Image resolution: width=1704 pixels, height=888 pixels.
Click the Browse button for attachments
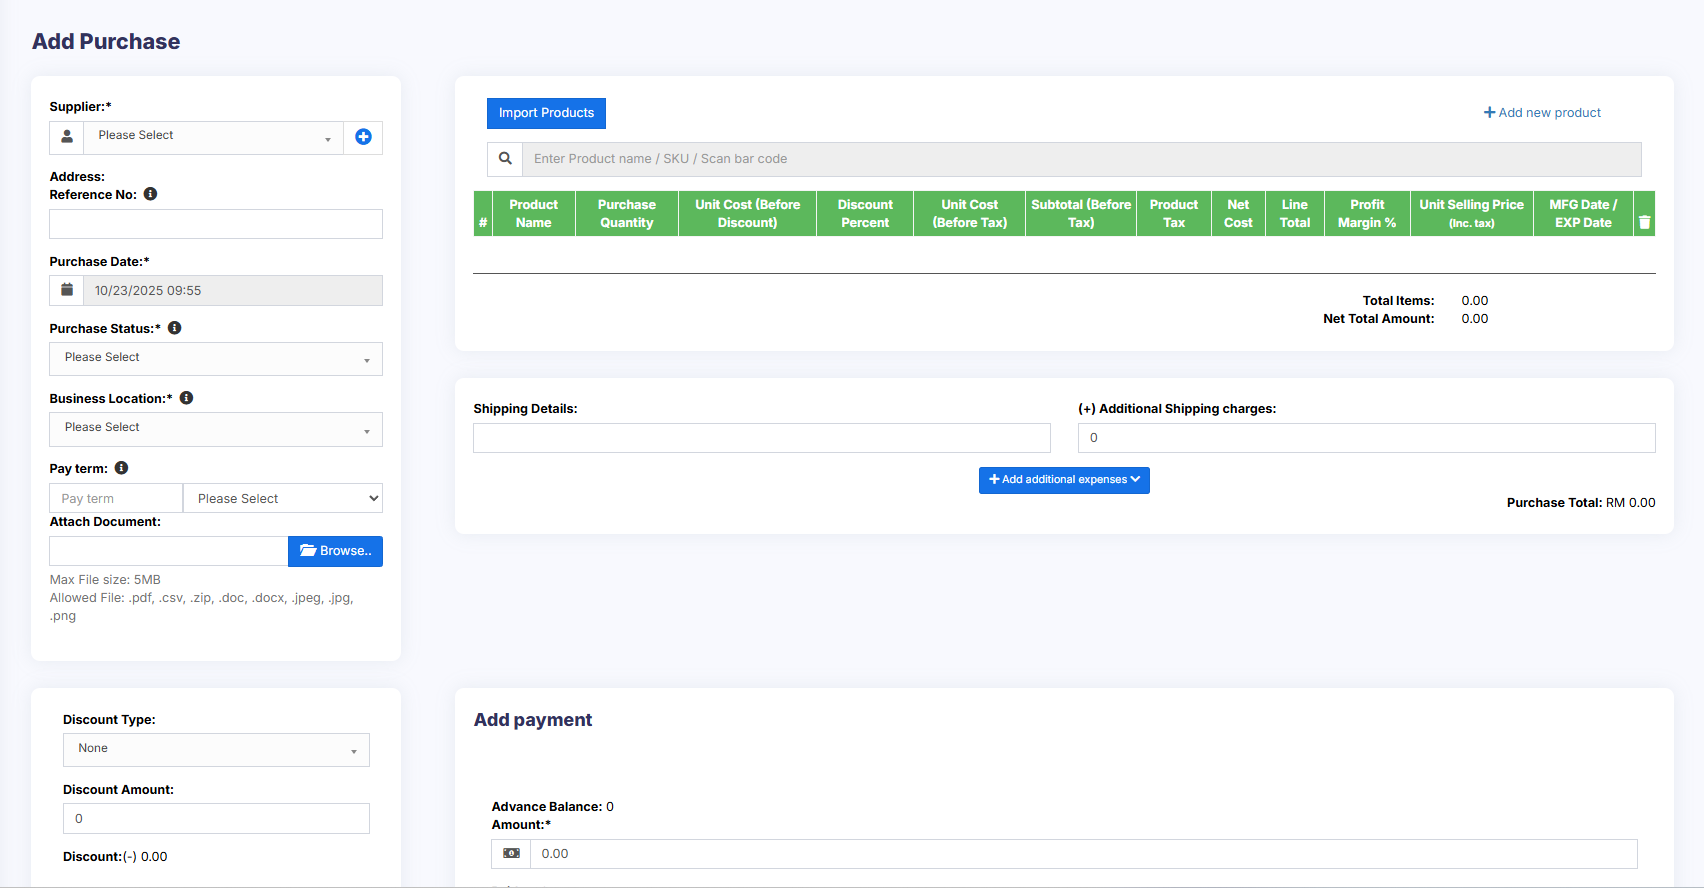(335, 551)
